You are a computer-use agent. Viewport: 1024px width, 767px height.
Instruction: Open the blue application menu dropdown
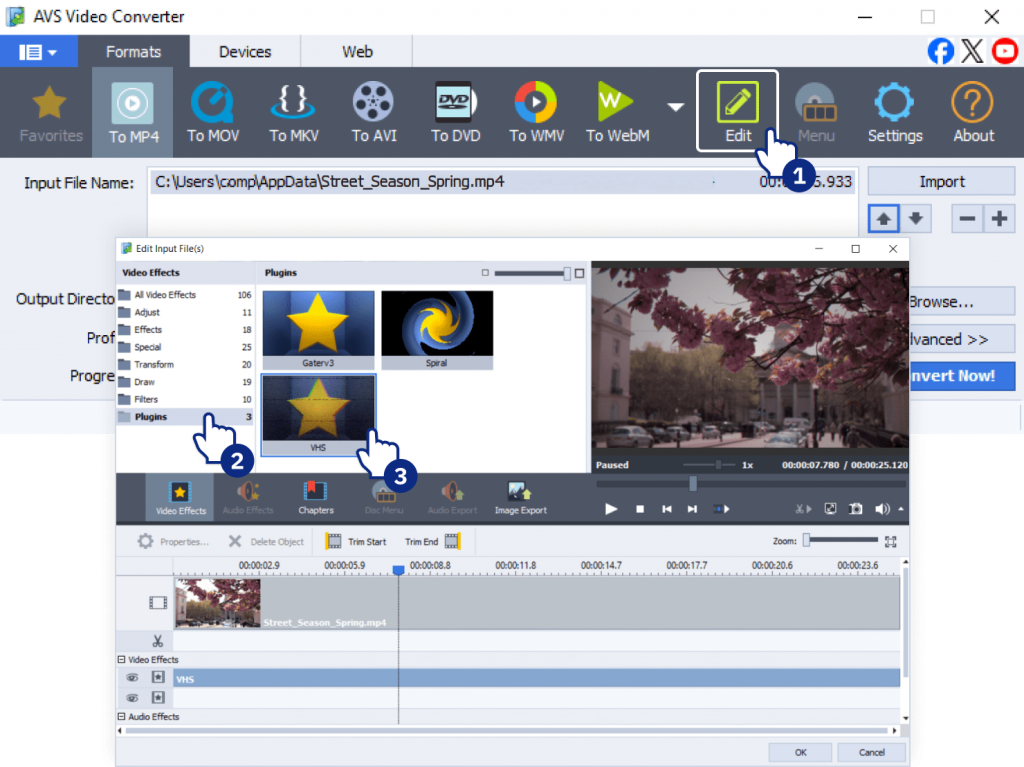38,52
